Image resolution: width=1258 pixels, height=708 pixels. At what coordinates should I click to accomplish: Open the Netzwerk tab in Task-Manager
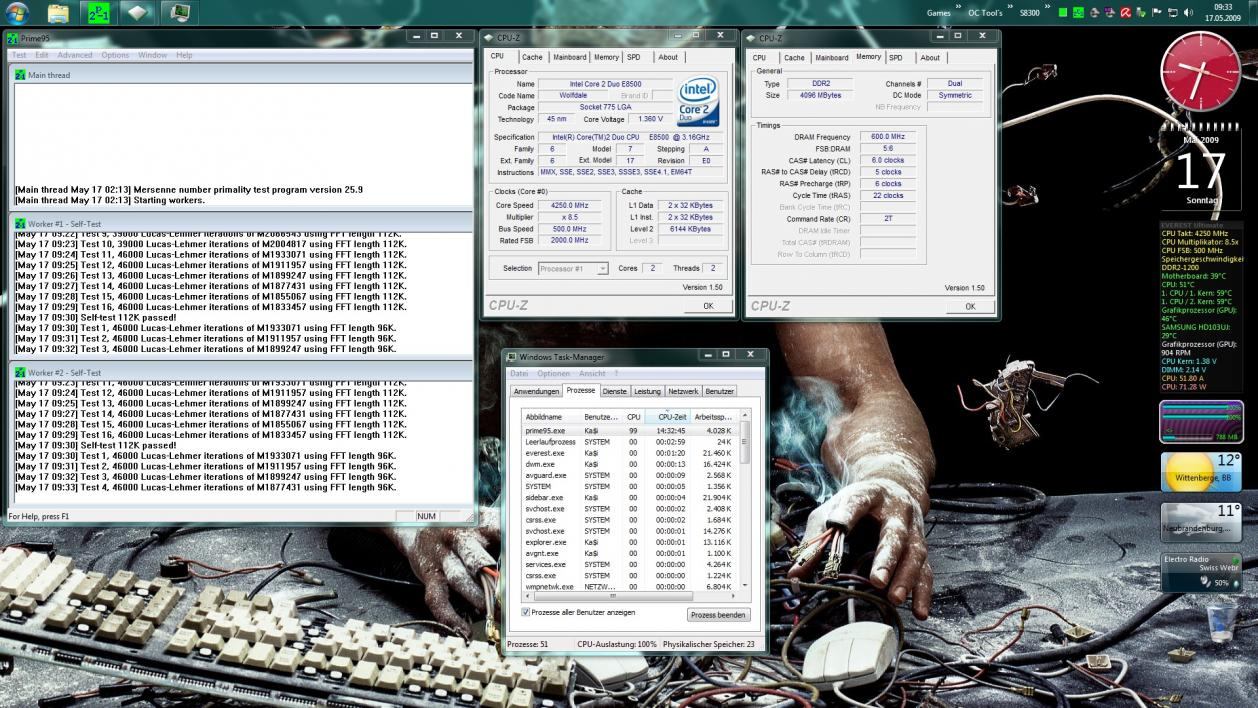[684, 391]
